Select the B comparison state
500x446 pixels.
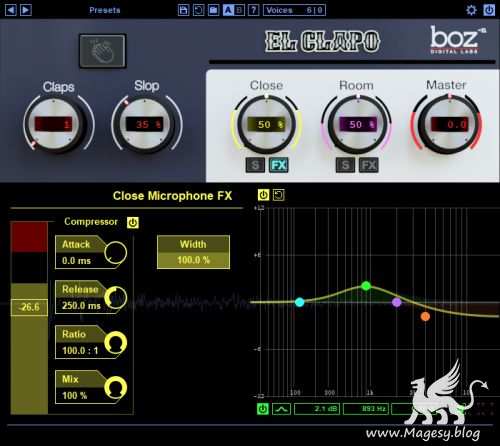pos(239,10)
